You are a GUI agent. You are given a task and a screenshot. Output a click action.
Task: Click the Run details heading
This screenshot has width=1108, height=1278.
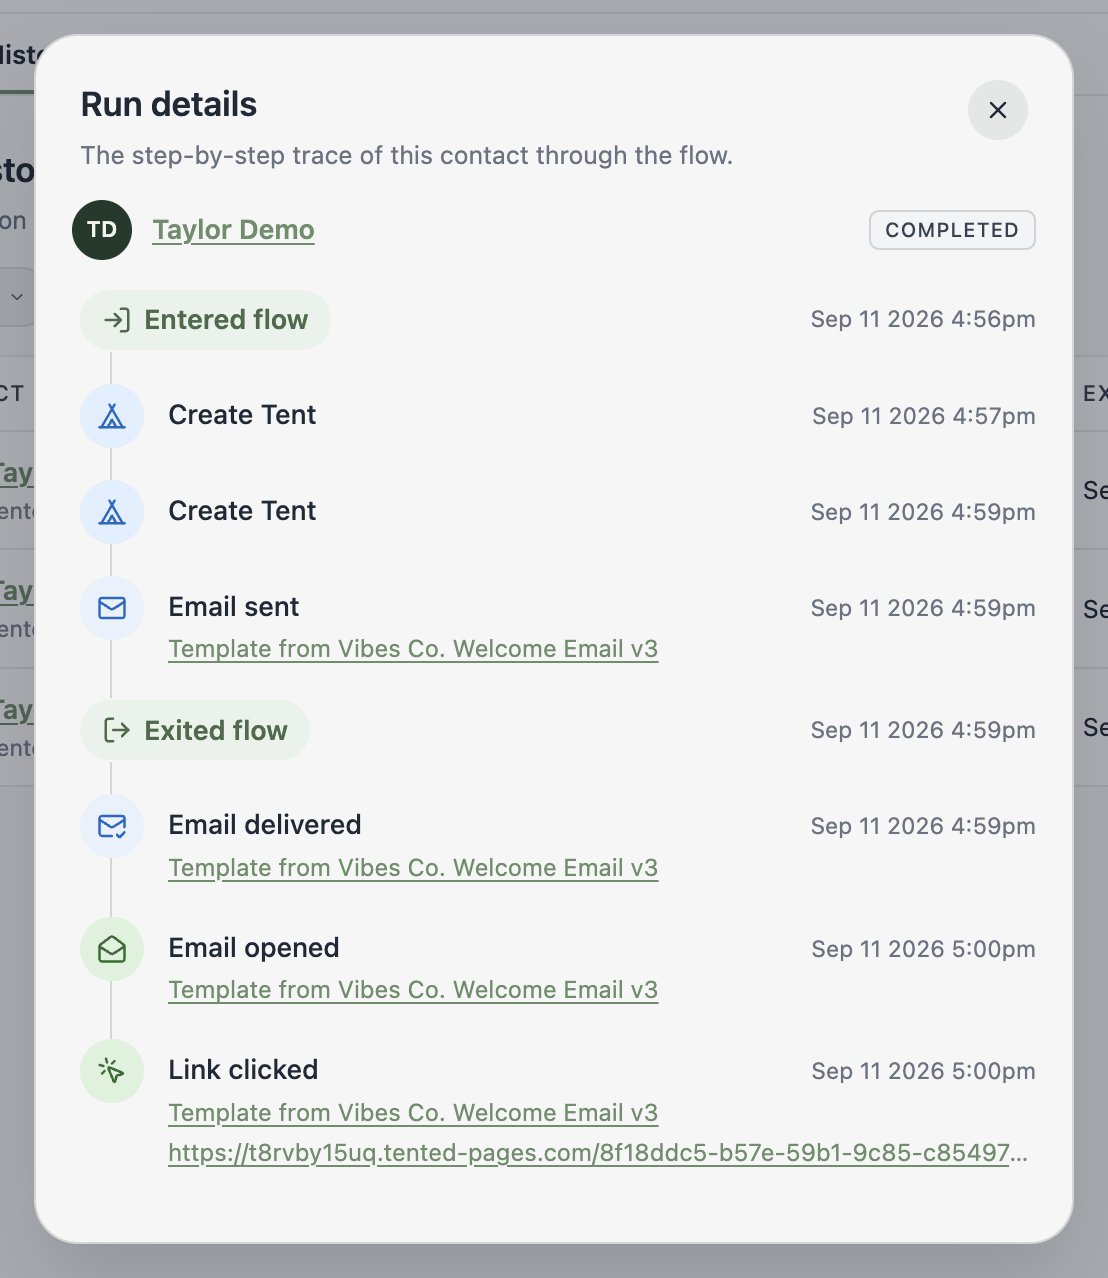[x=169, y=104]
